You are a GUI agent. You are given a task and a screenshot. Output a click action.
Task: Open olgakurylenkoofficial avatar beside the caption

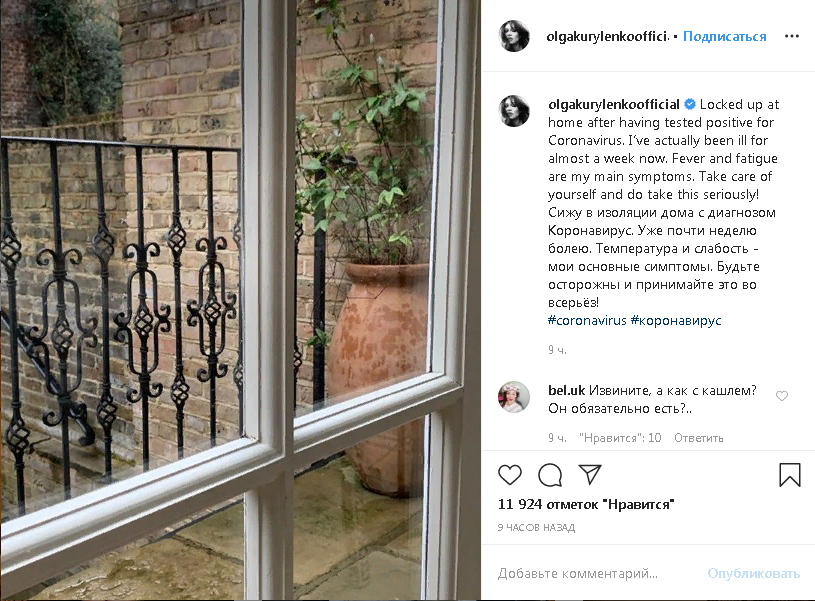(x=514, y=111)
